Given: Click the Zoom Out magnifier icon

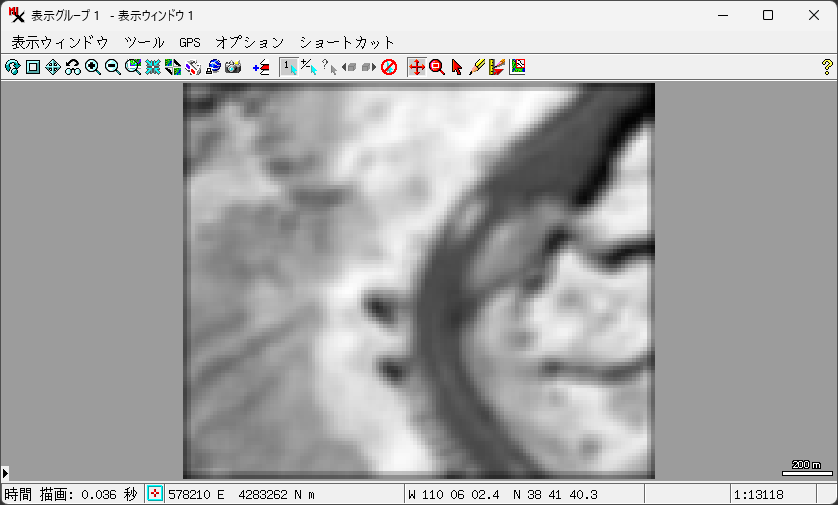Looking at the screenshot, I should pyautogui.click(x=112, y=67).
